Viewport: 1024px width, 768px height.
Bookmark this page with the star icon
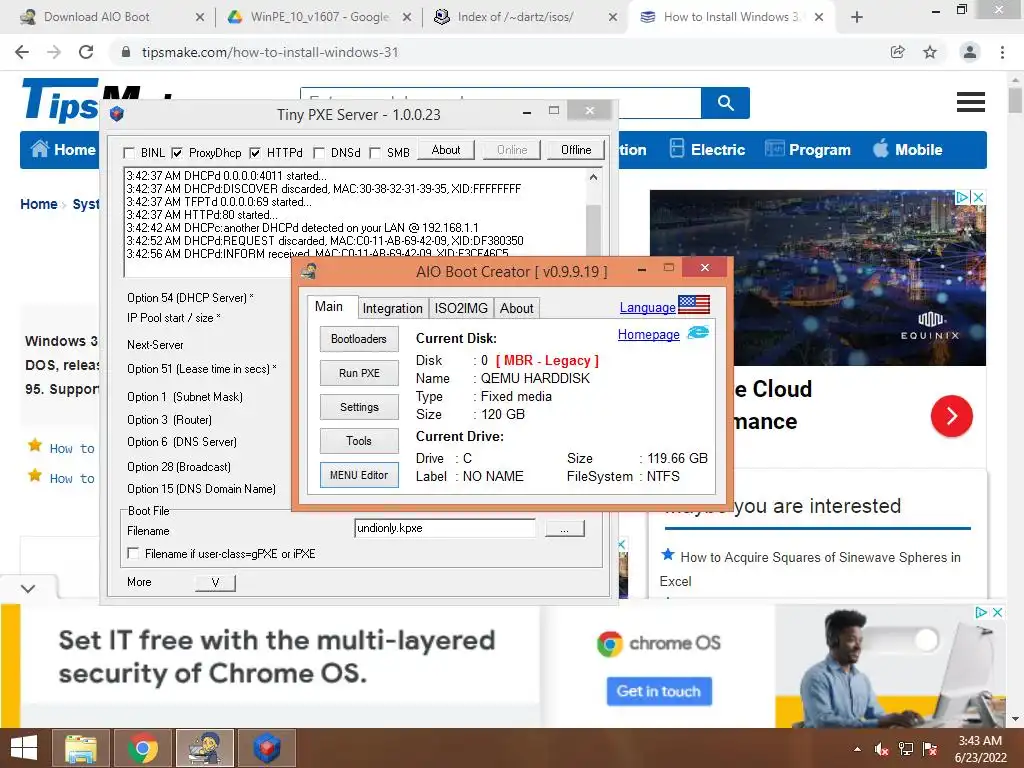(x=930, y=52)
